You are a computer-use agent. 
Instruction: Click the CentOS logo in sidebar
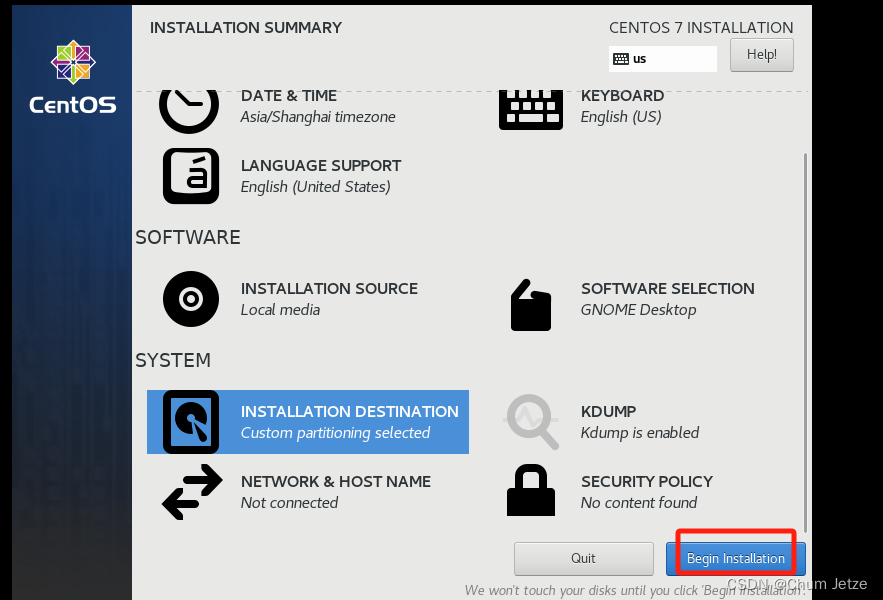pos(73,77)
